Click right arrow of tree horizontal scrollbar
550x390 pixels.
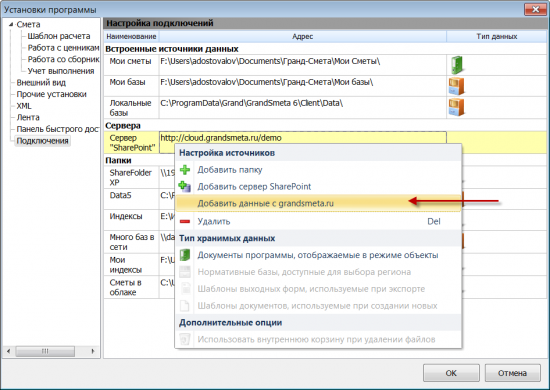(93, 351)
